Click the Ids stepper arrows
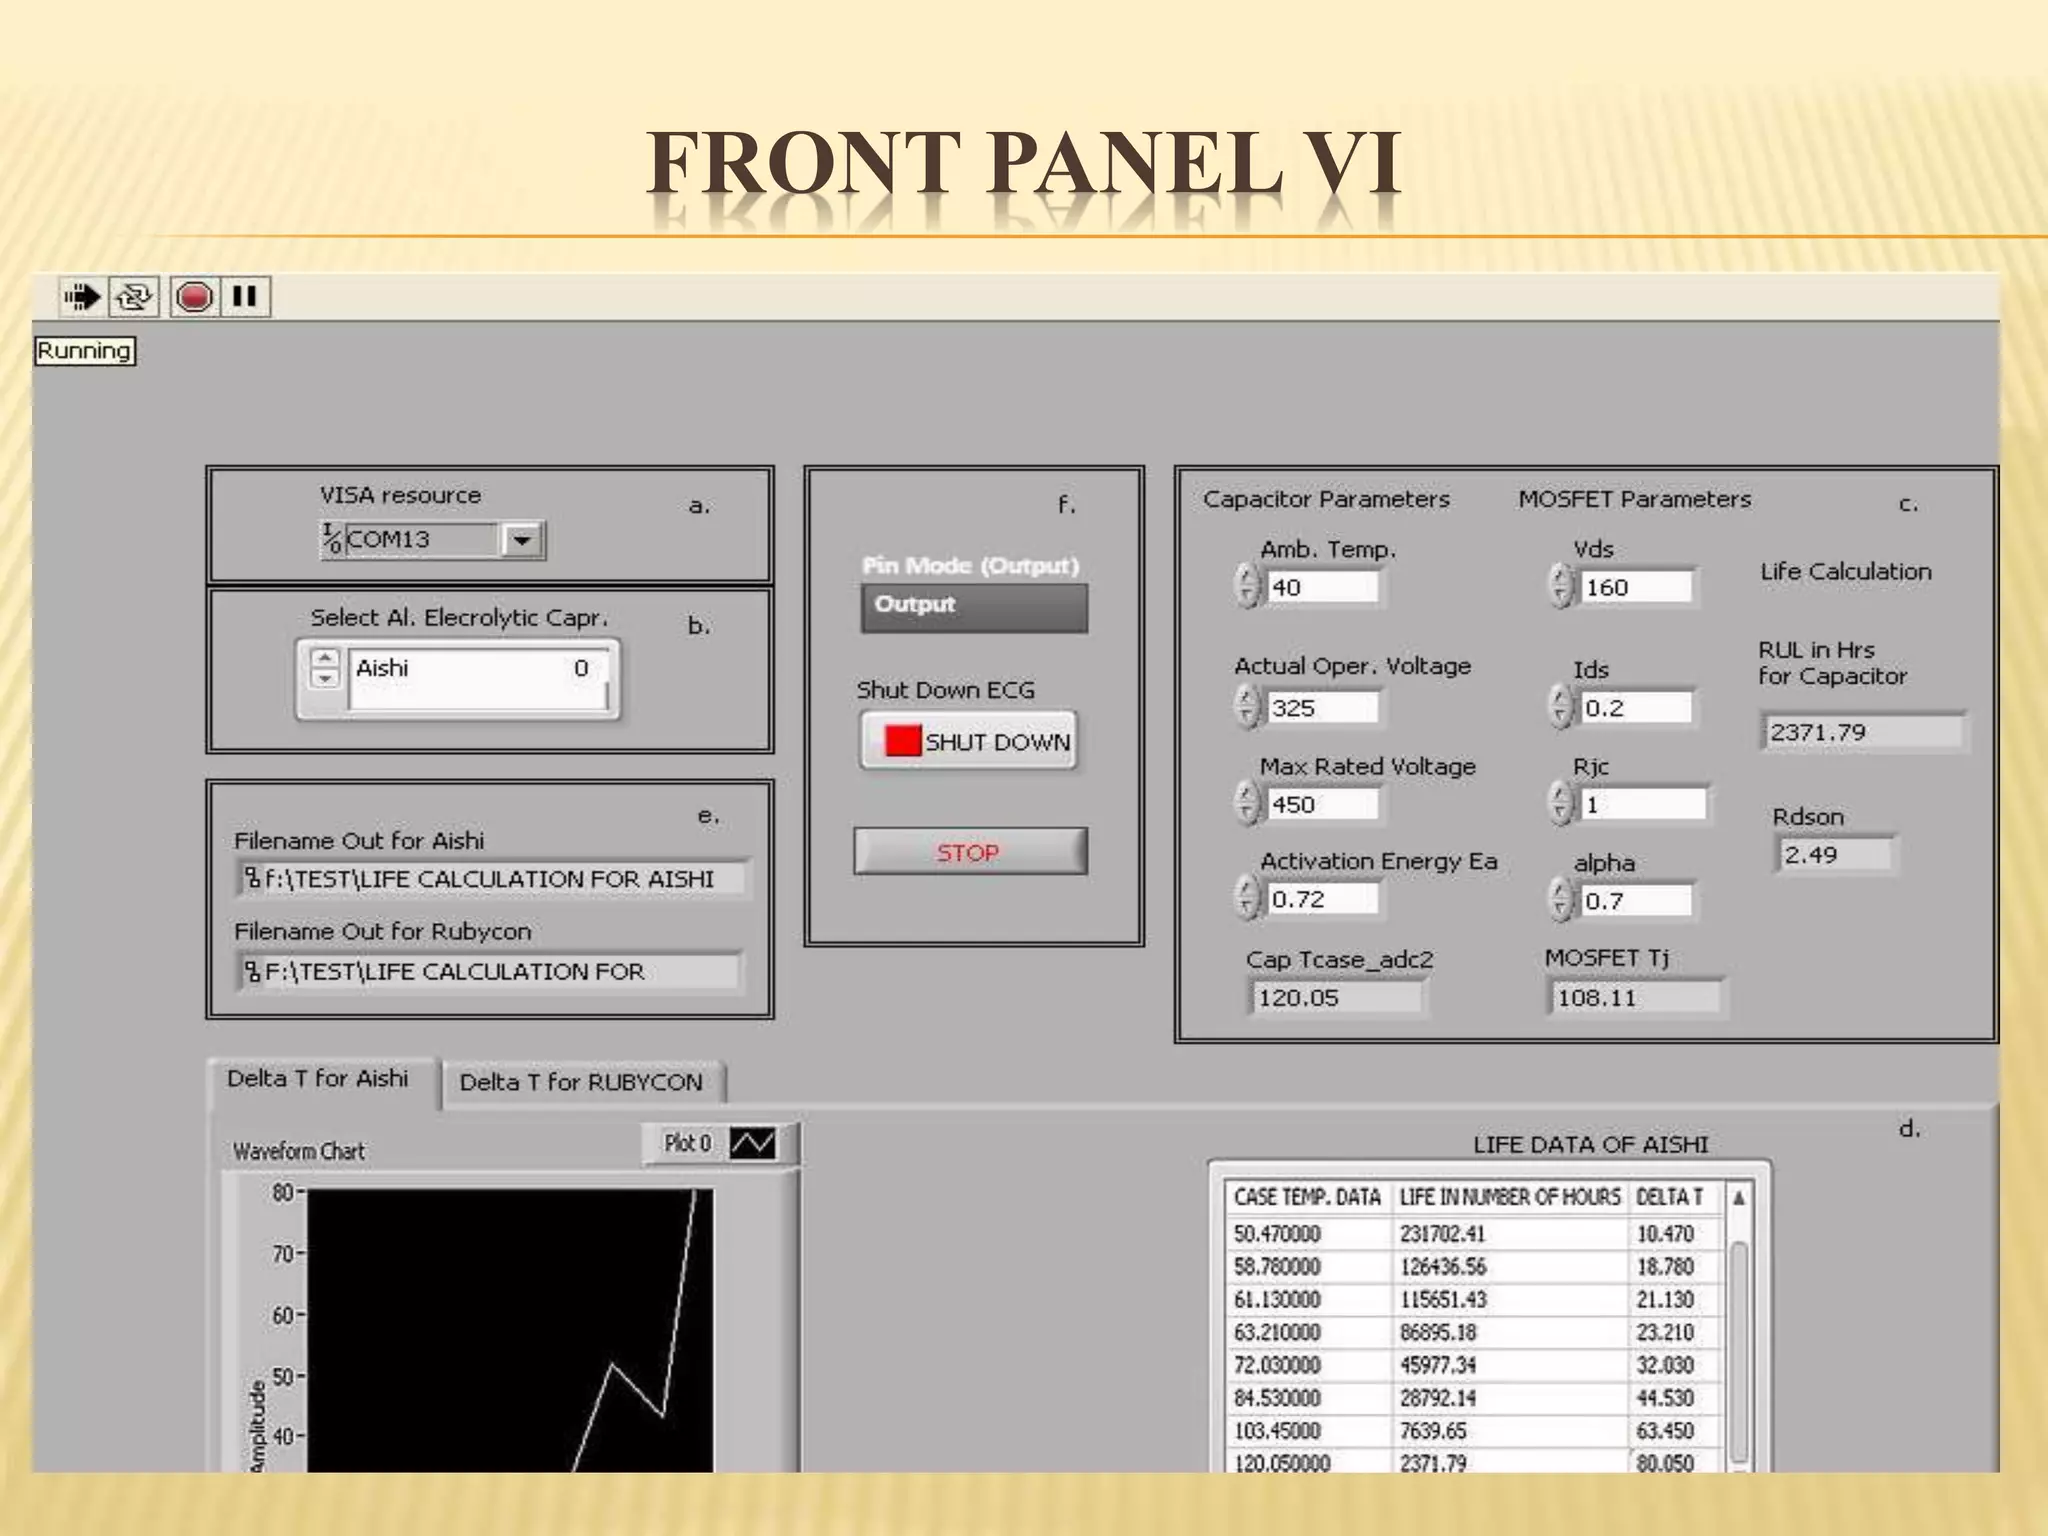 [1561, 706]
